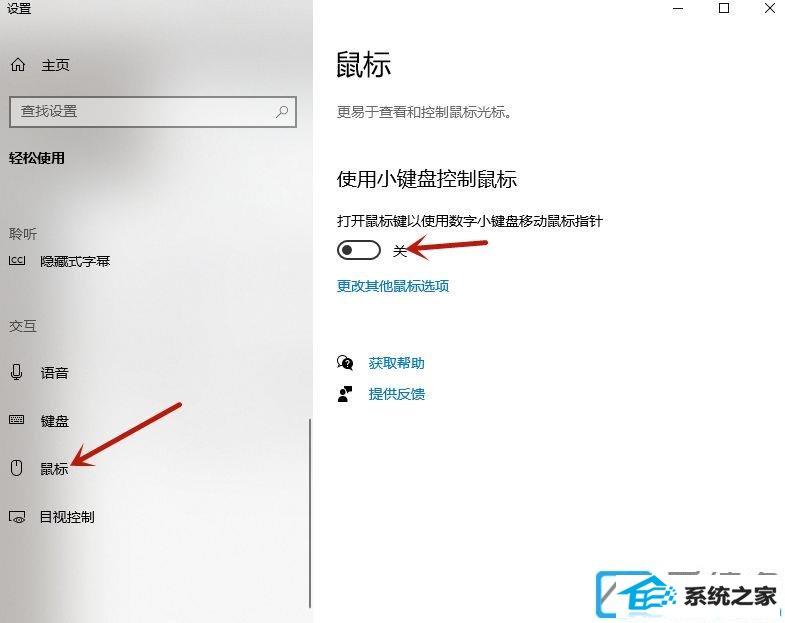Click the 查找设置 search field
The height and width of the screenshot is (623, 785).
153,111
